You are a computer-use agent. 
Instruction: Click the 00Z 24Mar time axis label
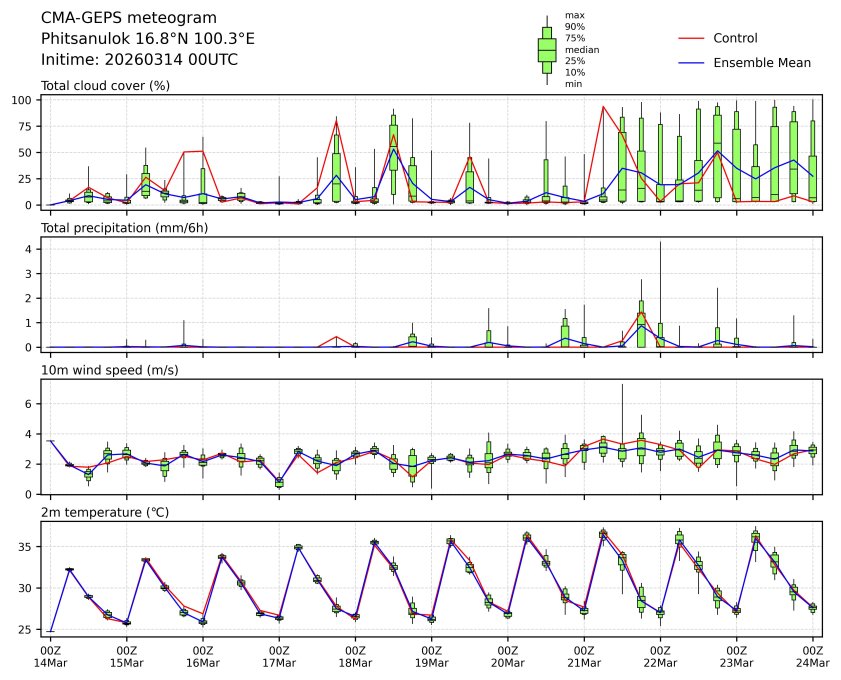[812, 655]
